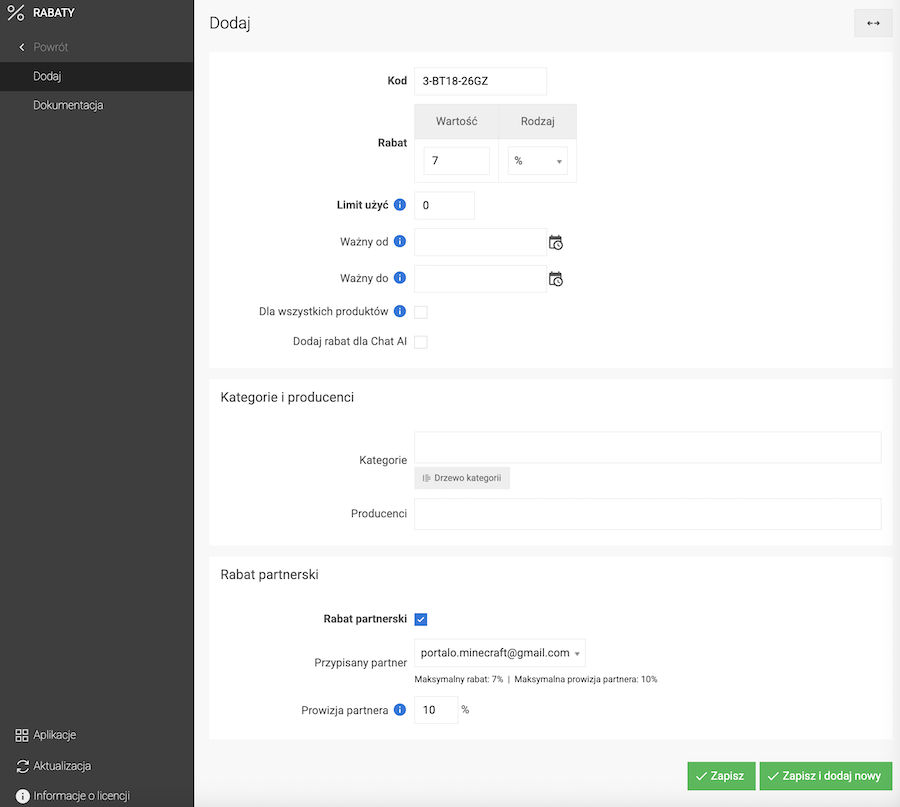The width and height of the screenshot is (900, 807).
Task: Click the Rodzaj column header
Action: tap(537, 121)
